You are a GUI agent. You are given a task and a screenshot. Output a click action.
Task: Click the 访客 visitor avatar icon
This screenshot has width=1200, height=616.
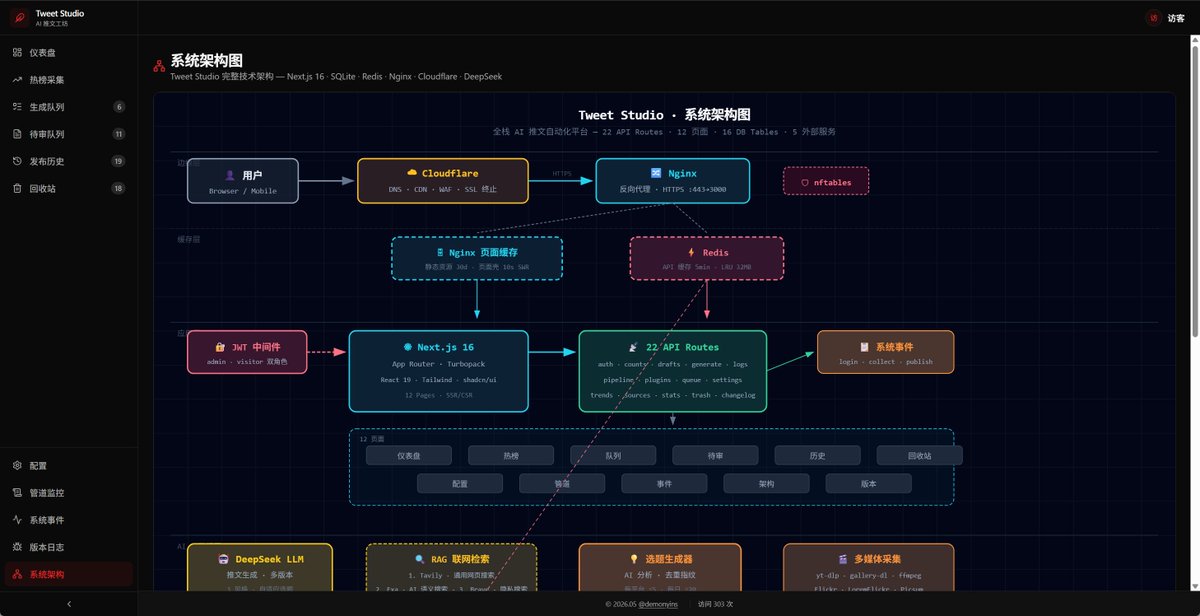(1153, 17)
